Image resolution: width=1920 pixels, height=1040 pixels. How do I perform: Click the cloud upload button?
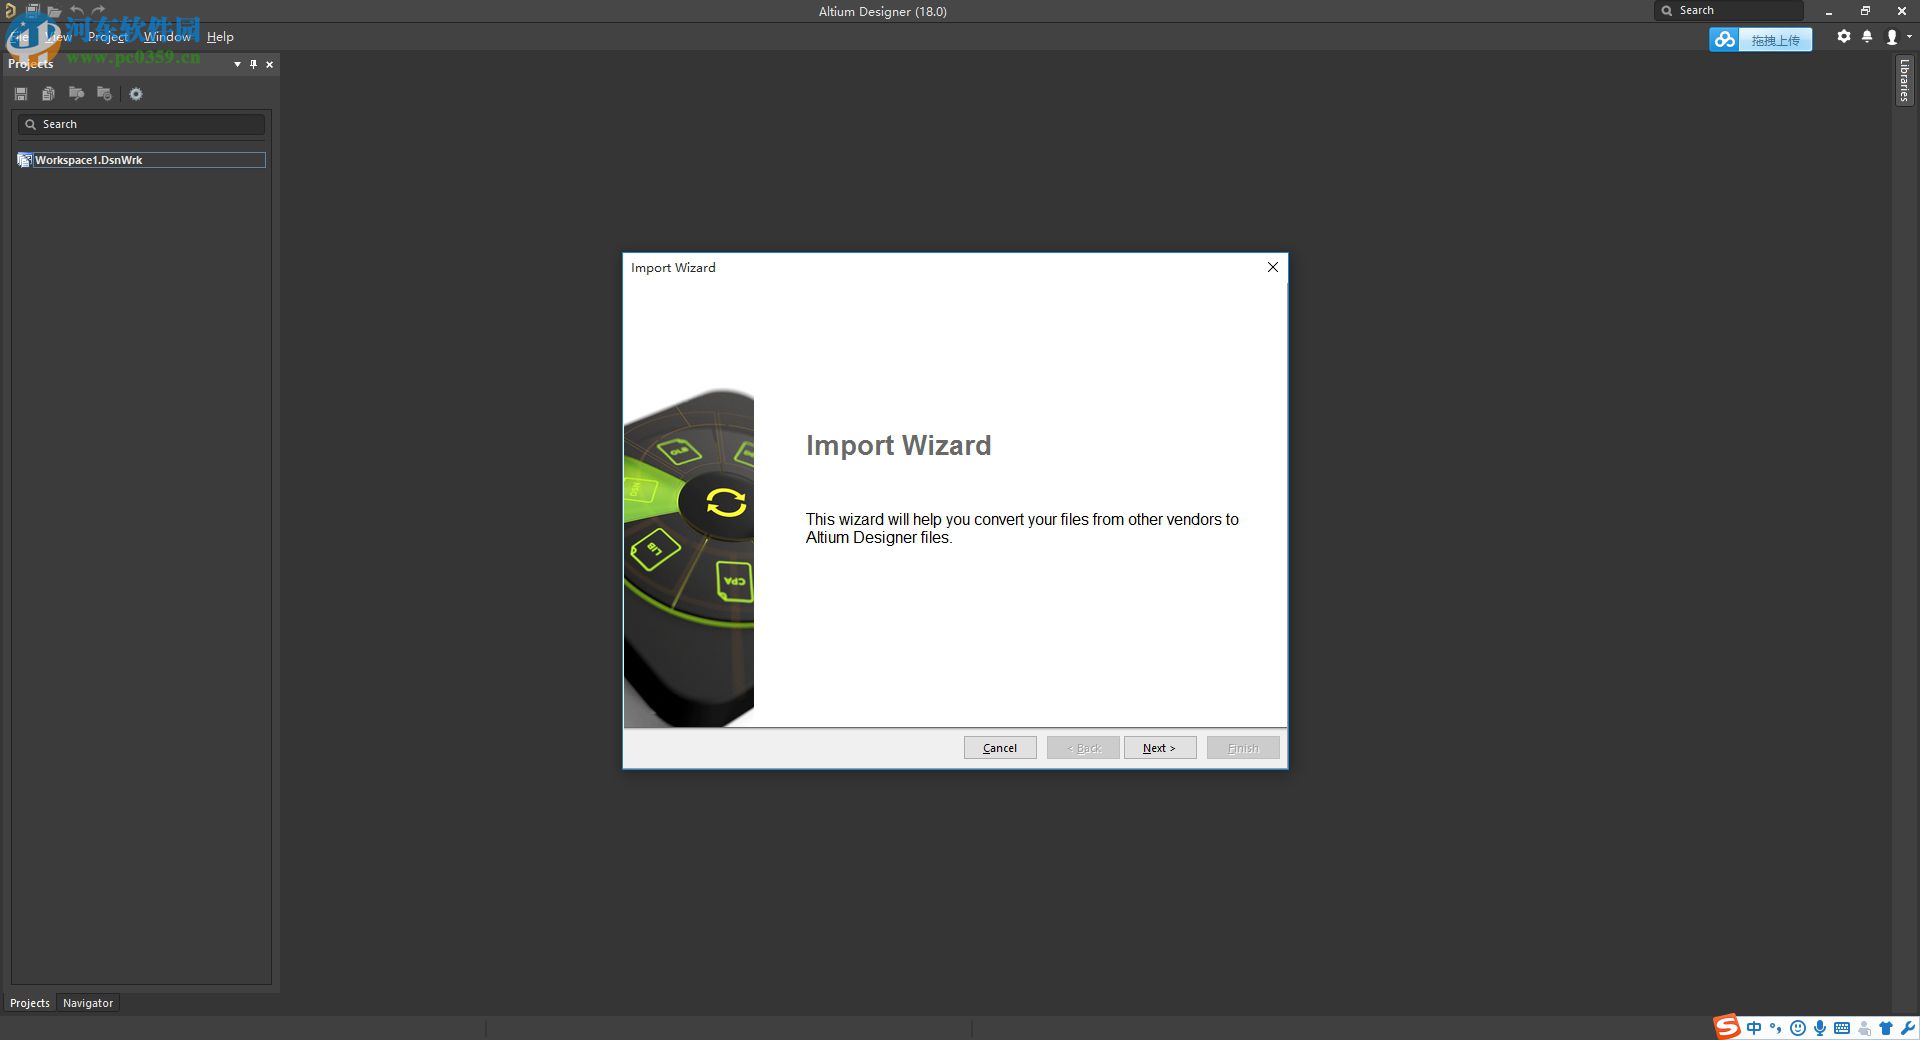(1760, 40)
